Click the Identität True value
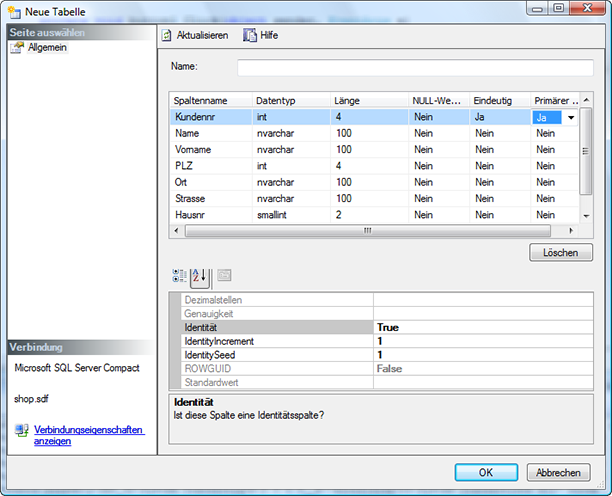Screen dimensions: 612x496 [483, 327]
